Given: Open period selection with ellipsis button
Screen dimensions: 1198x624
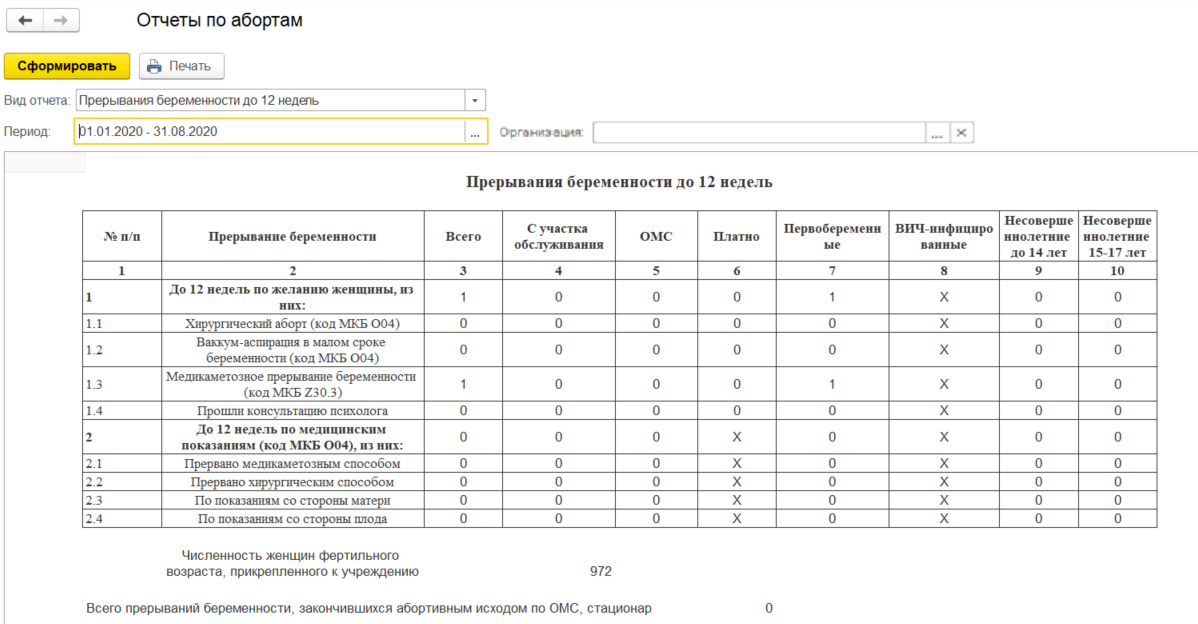Looking at the screenshot, I should coord(475,132).
